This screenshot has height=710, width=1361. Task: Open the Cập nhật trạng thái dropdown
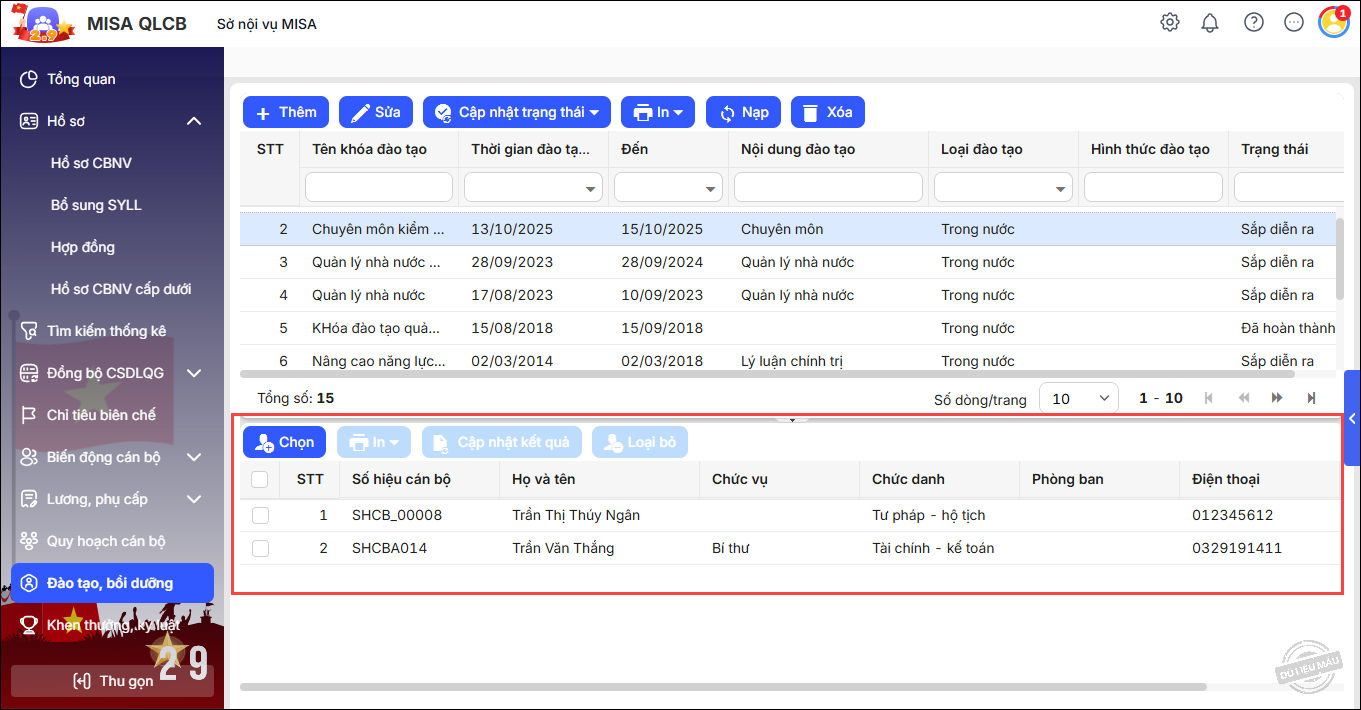pyautogui.click(x=517, y=112)
